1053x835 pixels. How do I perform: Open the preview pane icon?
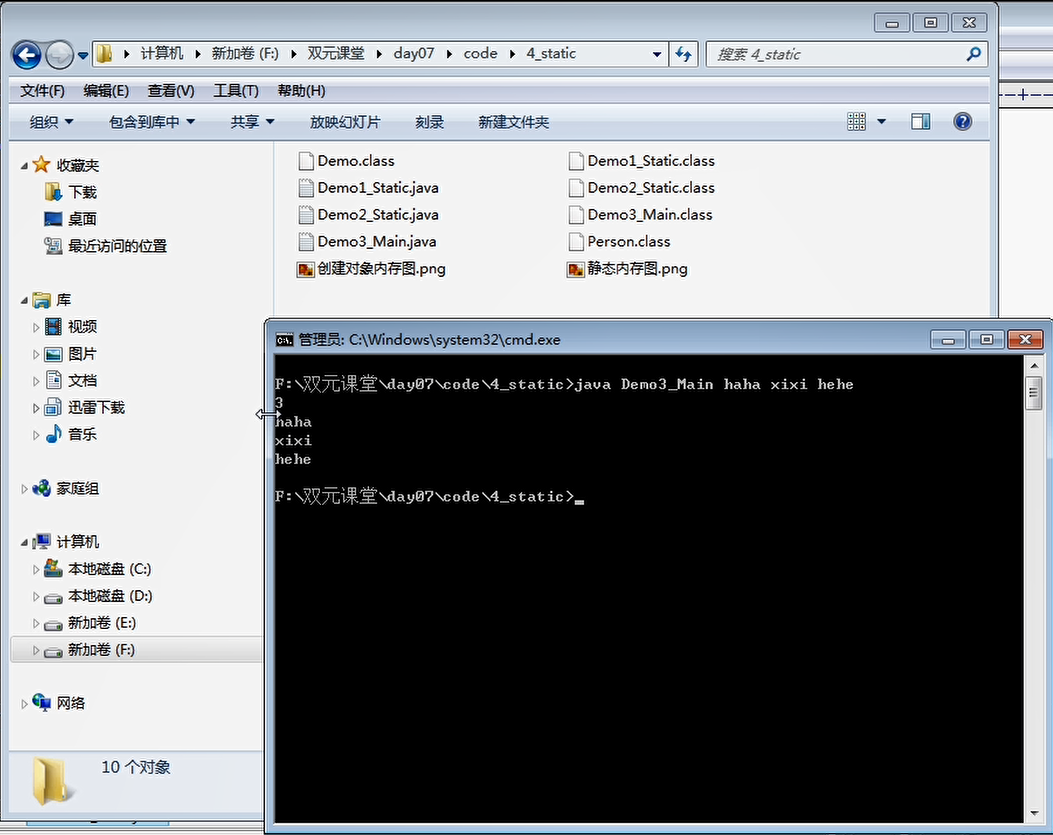(919, 121)
